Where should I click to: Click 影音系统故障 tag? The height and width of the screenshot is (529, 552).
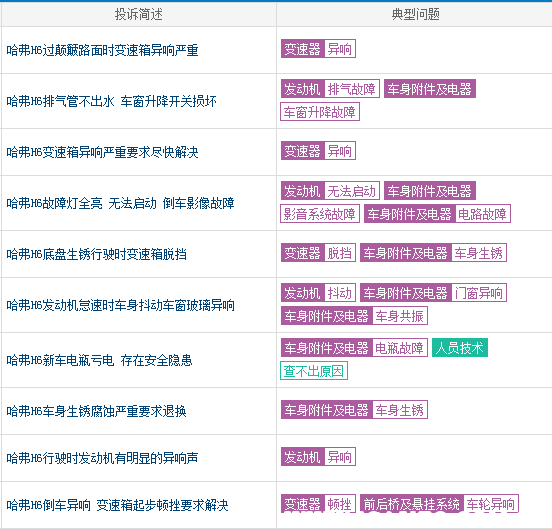320,214
